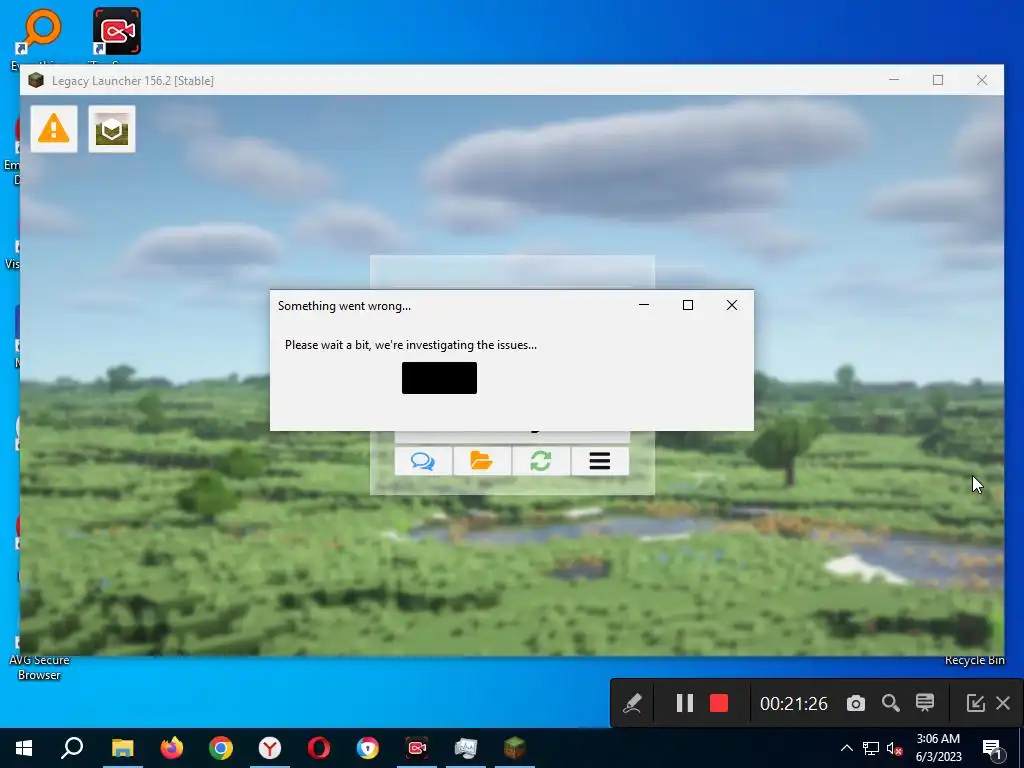Click the recorder caption comment icon
The image size is (1024, 768).
pos(925,703)
